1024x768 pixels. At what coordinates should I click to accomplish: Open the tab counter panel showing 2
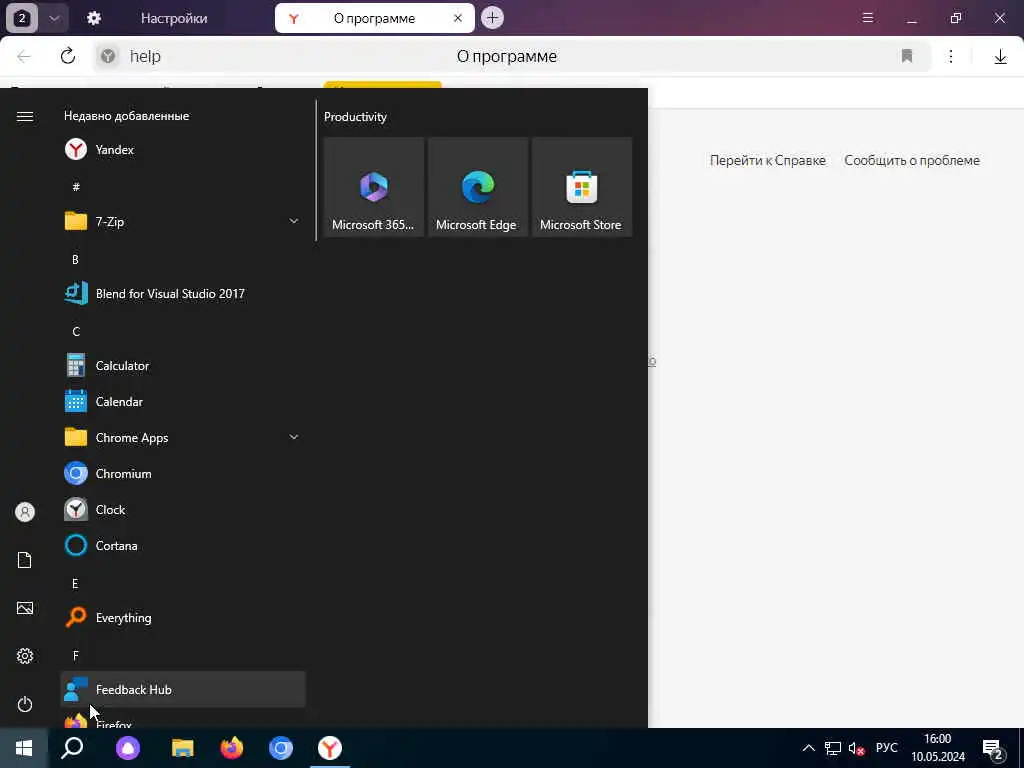(x=22, y=18)
